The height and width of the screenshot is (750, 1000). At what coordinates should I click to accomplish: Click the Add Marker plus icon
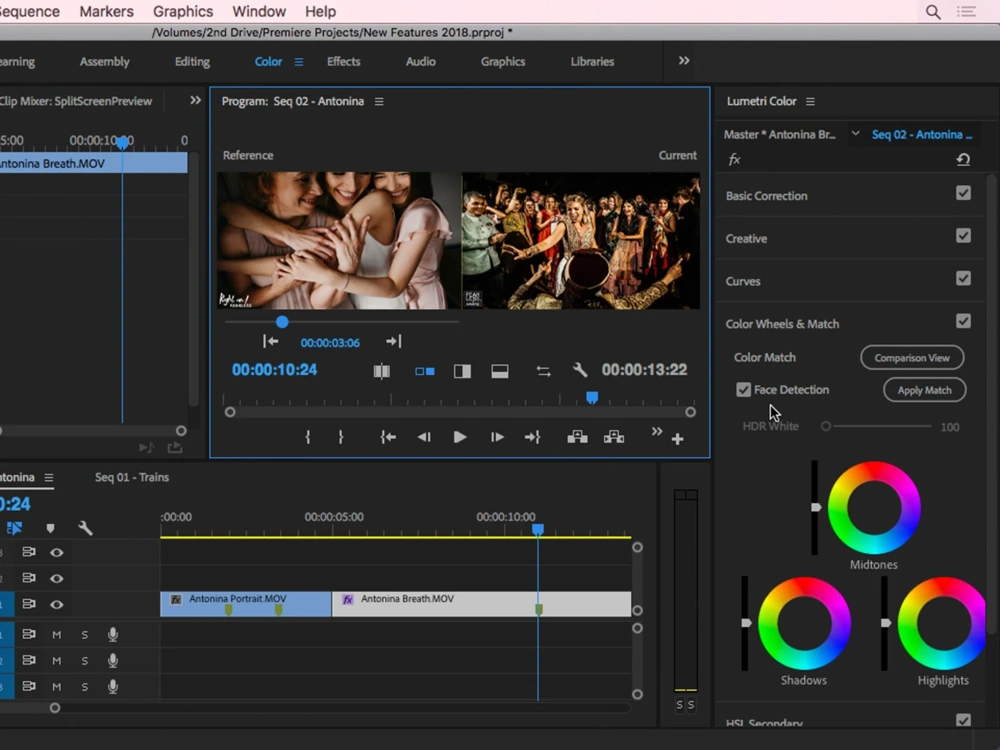[x=678, y=438]
